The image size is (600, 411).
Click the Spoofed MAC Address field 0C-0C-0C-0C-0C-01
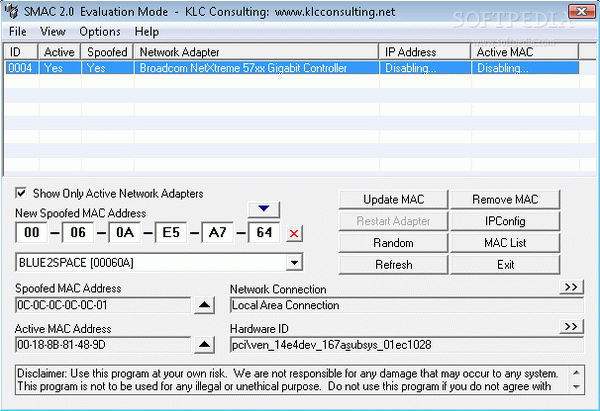(x=103, y=305)
